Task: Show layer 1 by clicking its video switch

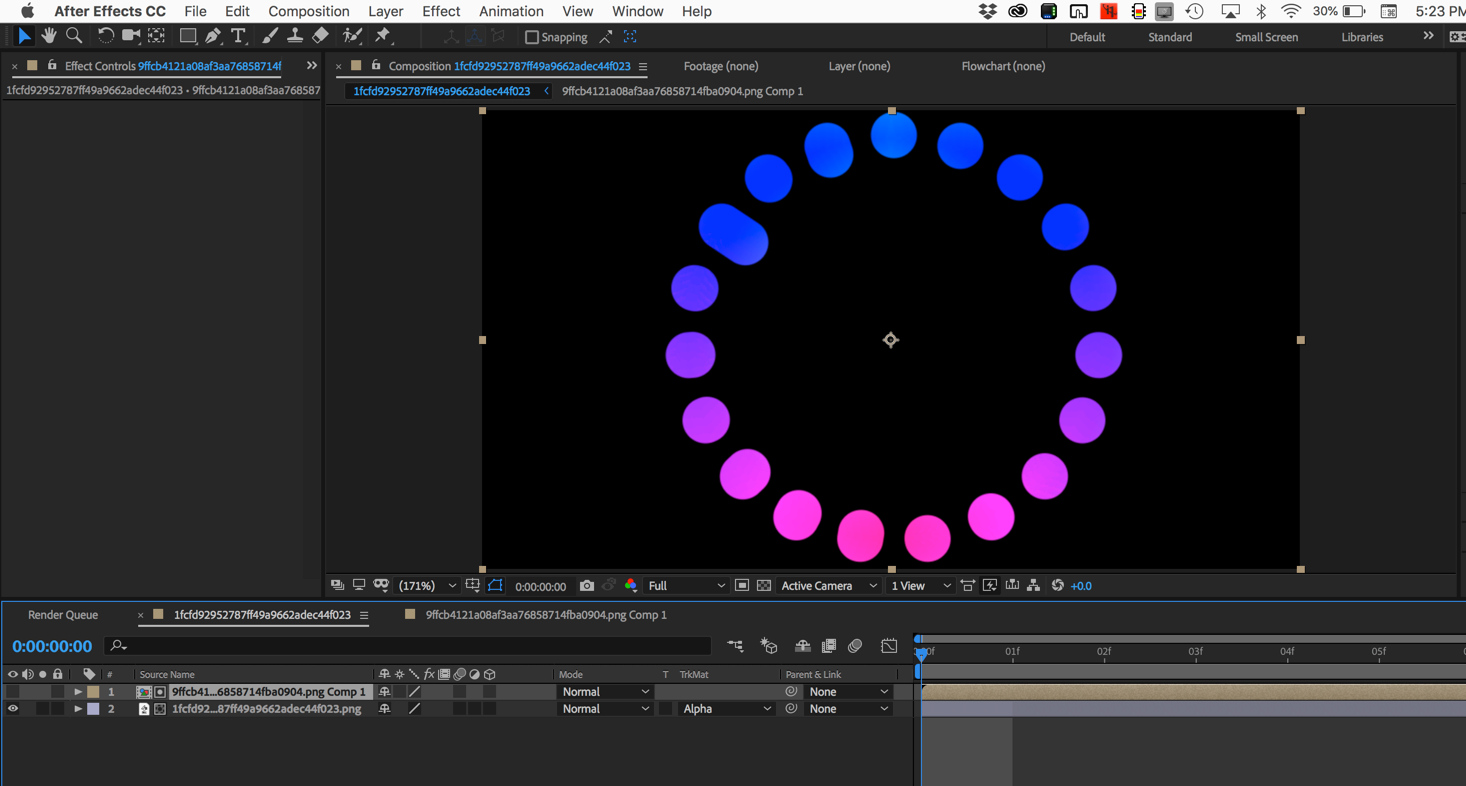Action: (13, 692)
